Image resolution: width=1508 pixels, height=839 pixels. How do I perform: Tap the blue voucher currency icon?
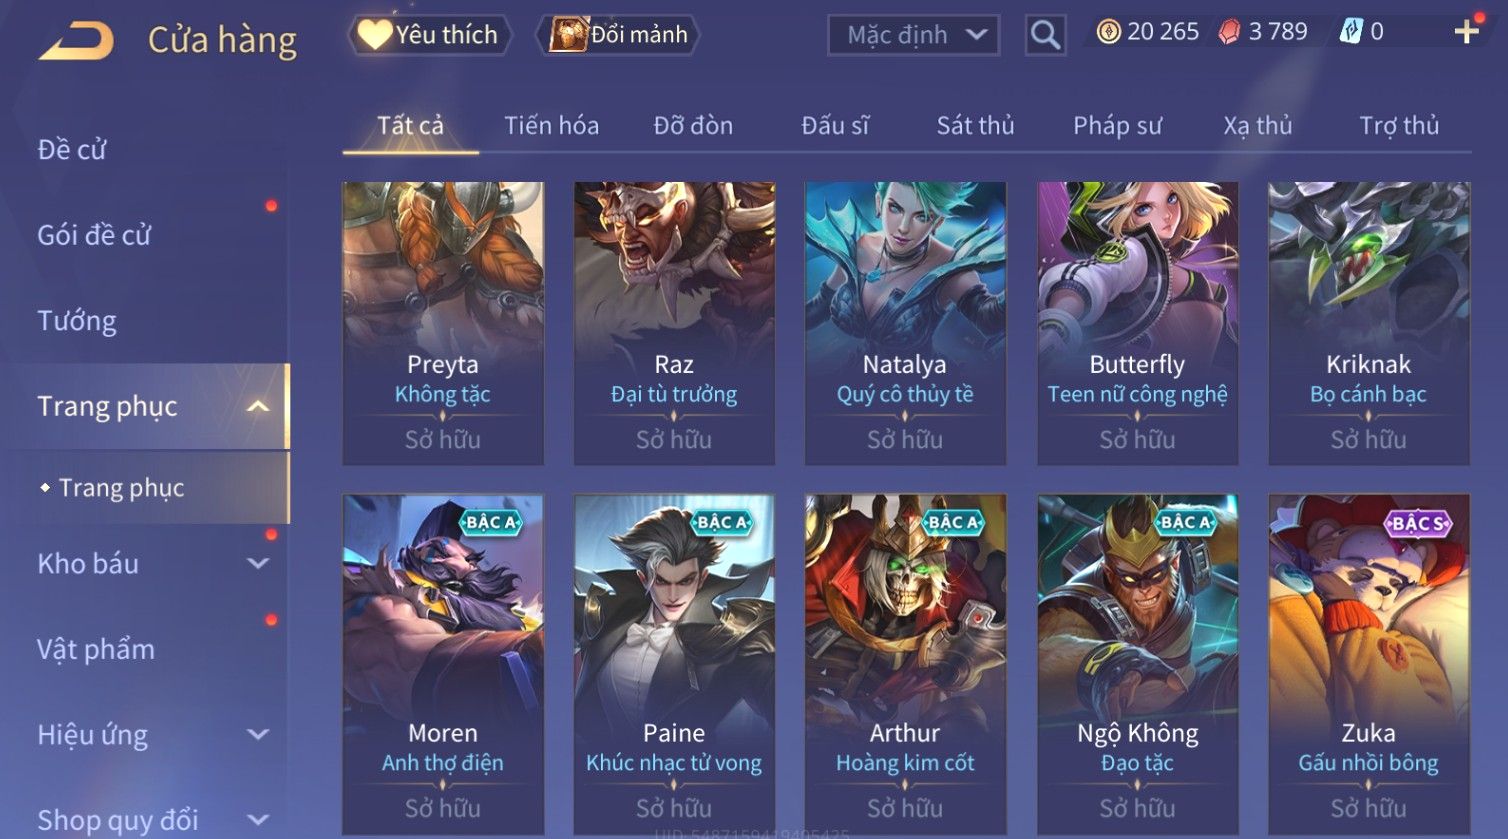(x=1350, y=32)
